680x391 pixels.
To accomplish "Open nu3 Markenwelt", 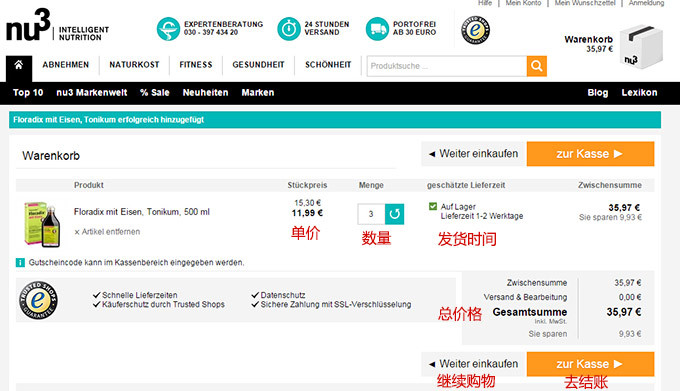I will point(92,92).
